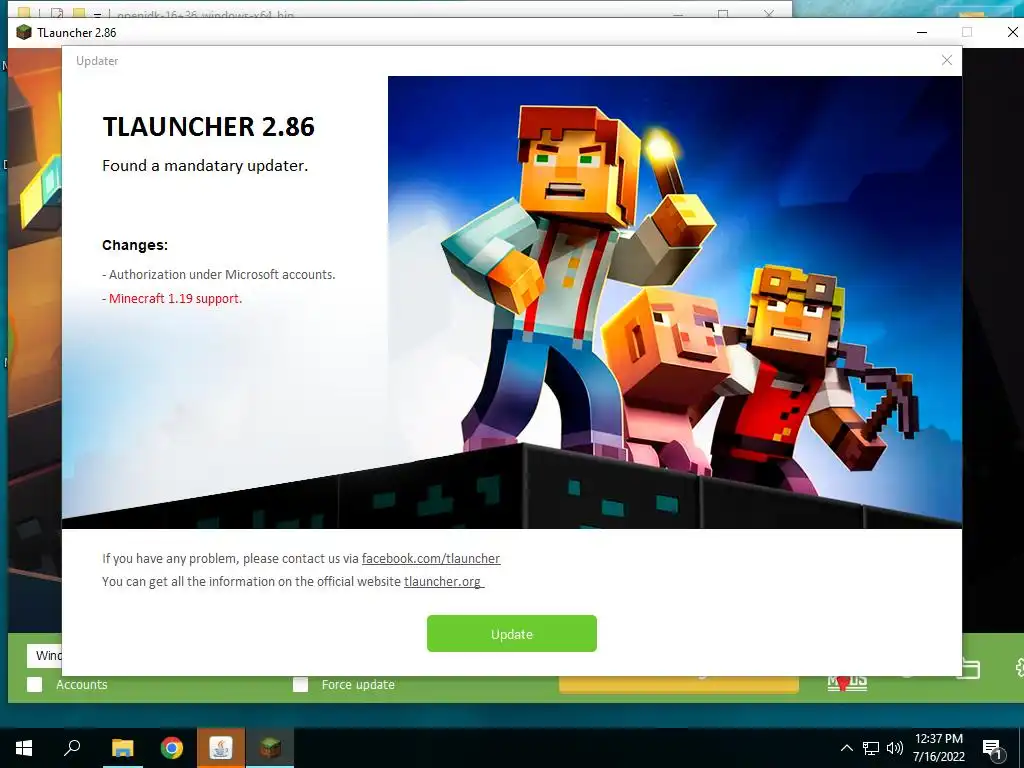Screen dimensions: 1024x768
Task: Open the Mods icon in TLauncher bar
Action: [x=847, y=684]
